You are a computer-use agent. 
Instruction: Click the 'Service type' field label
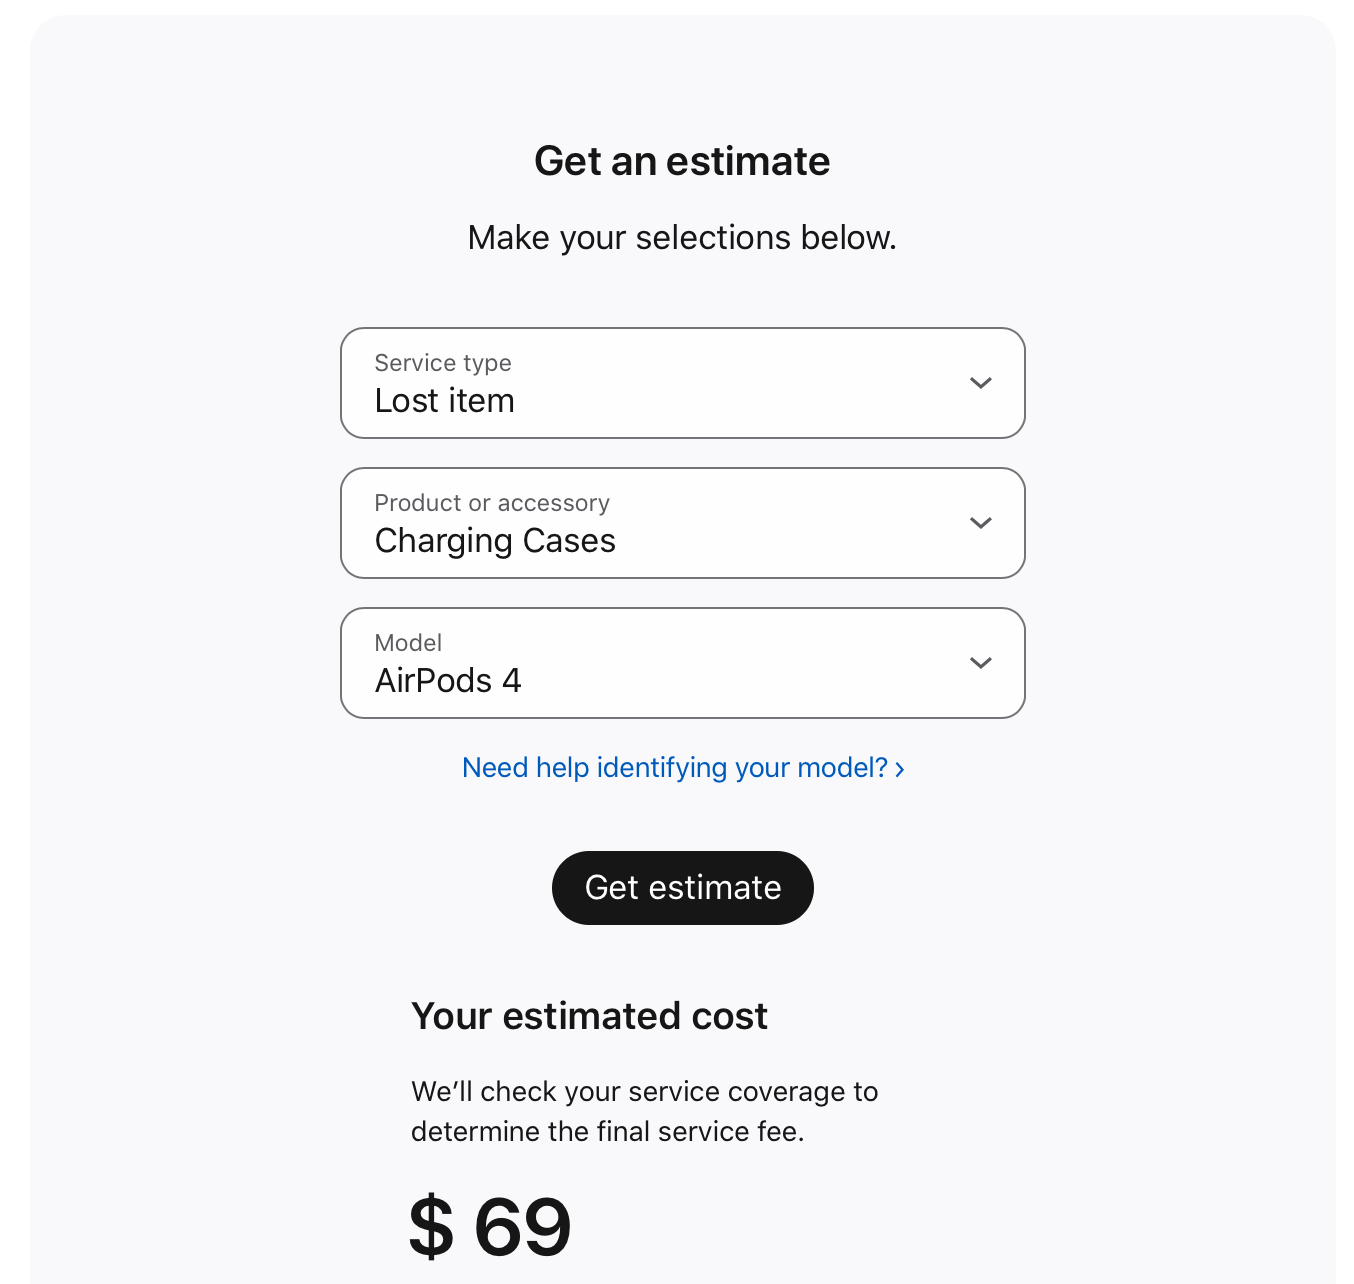[x=443, y=363]
